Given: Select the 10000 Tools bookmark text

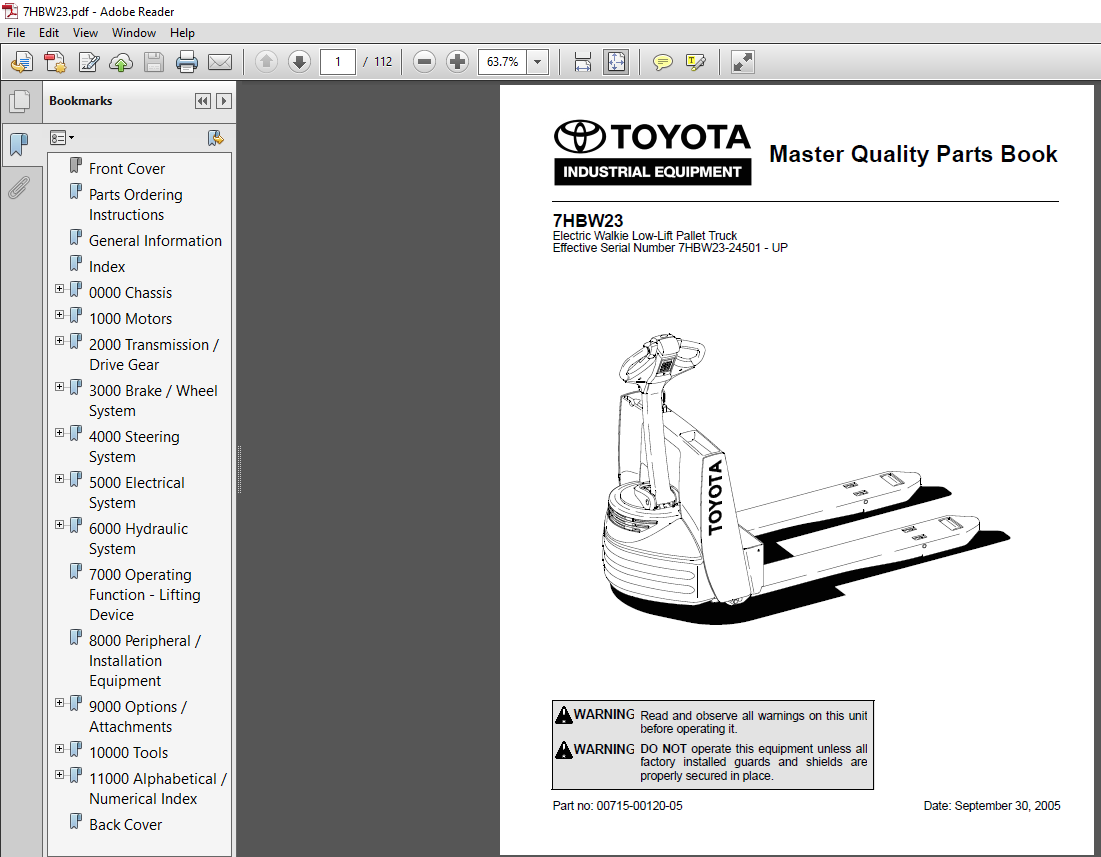Looking at the screenshot, I should coord(128,752).
